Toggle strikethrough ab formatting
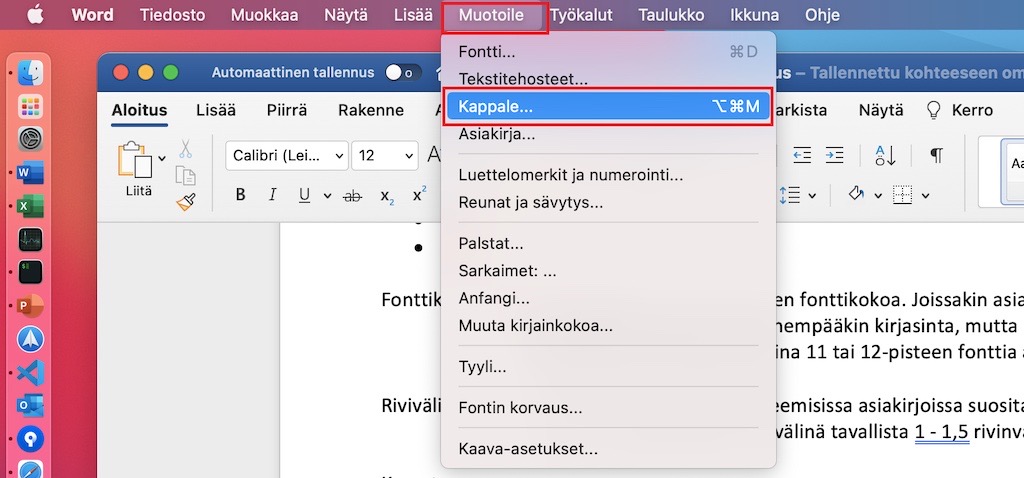 pyautogui.click(x=353, y=195)
